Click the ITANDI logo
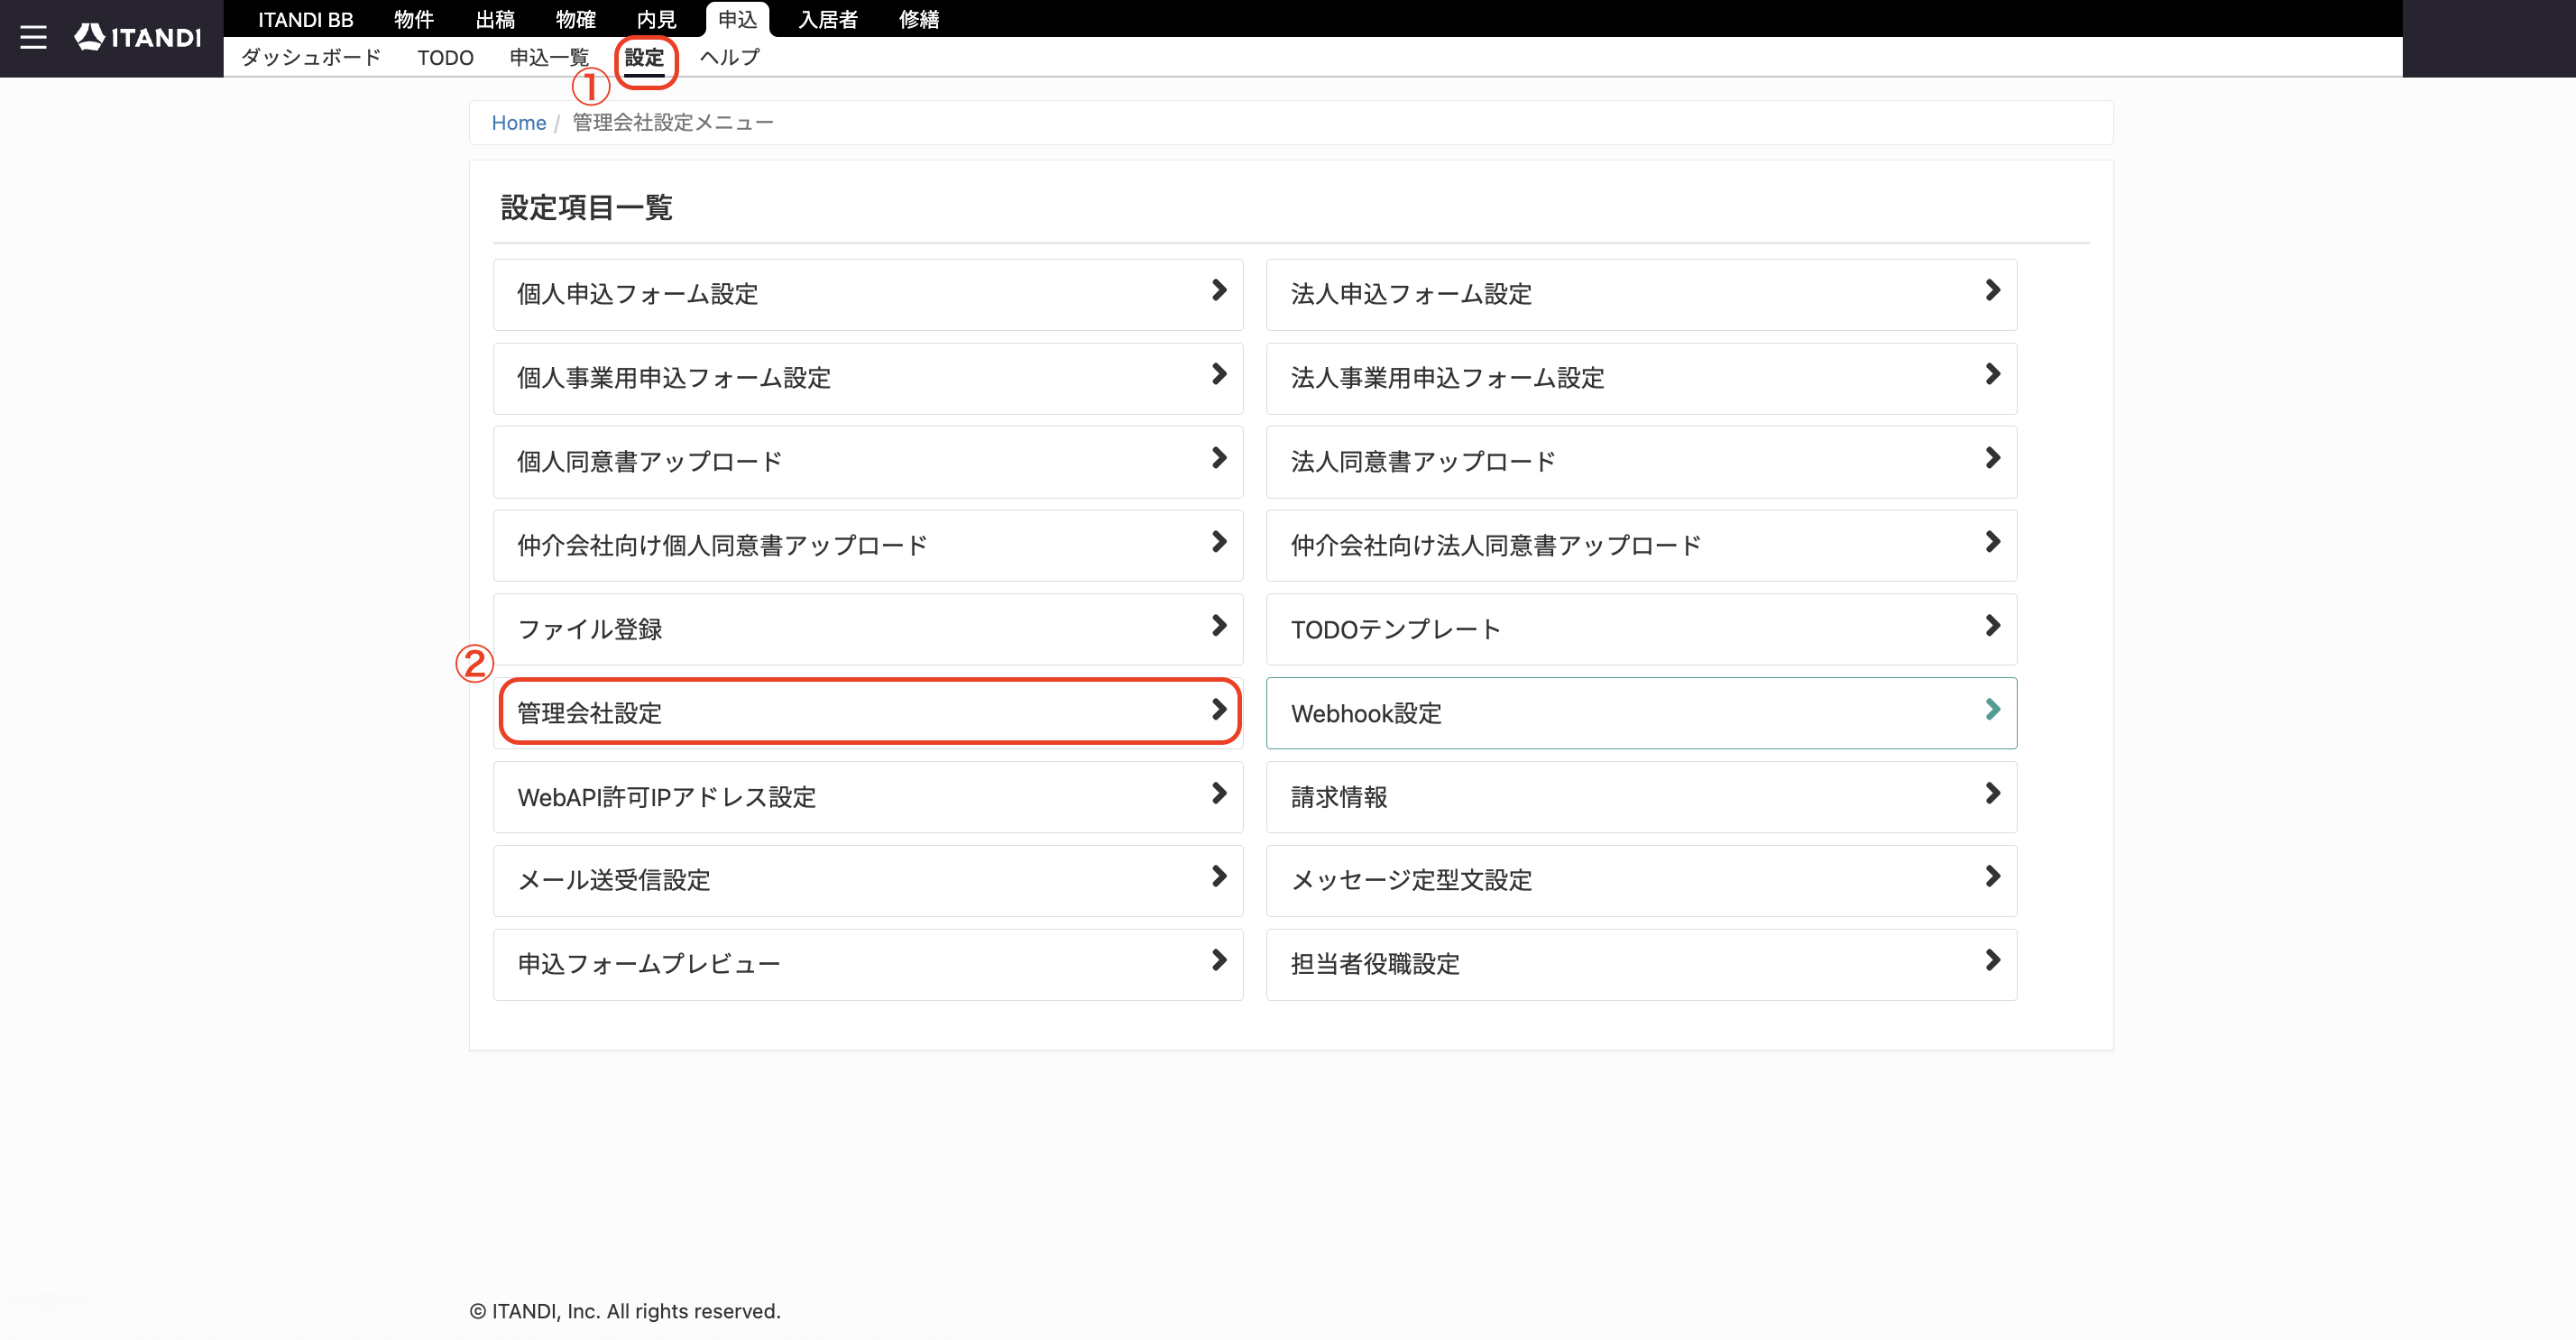Viewport: 2576px width, 1340px height. coord(138,38)
